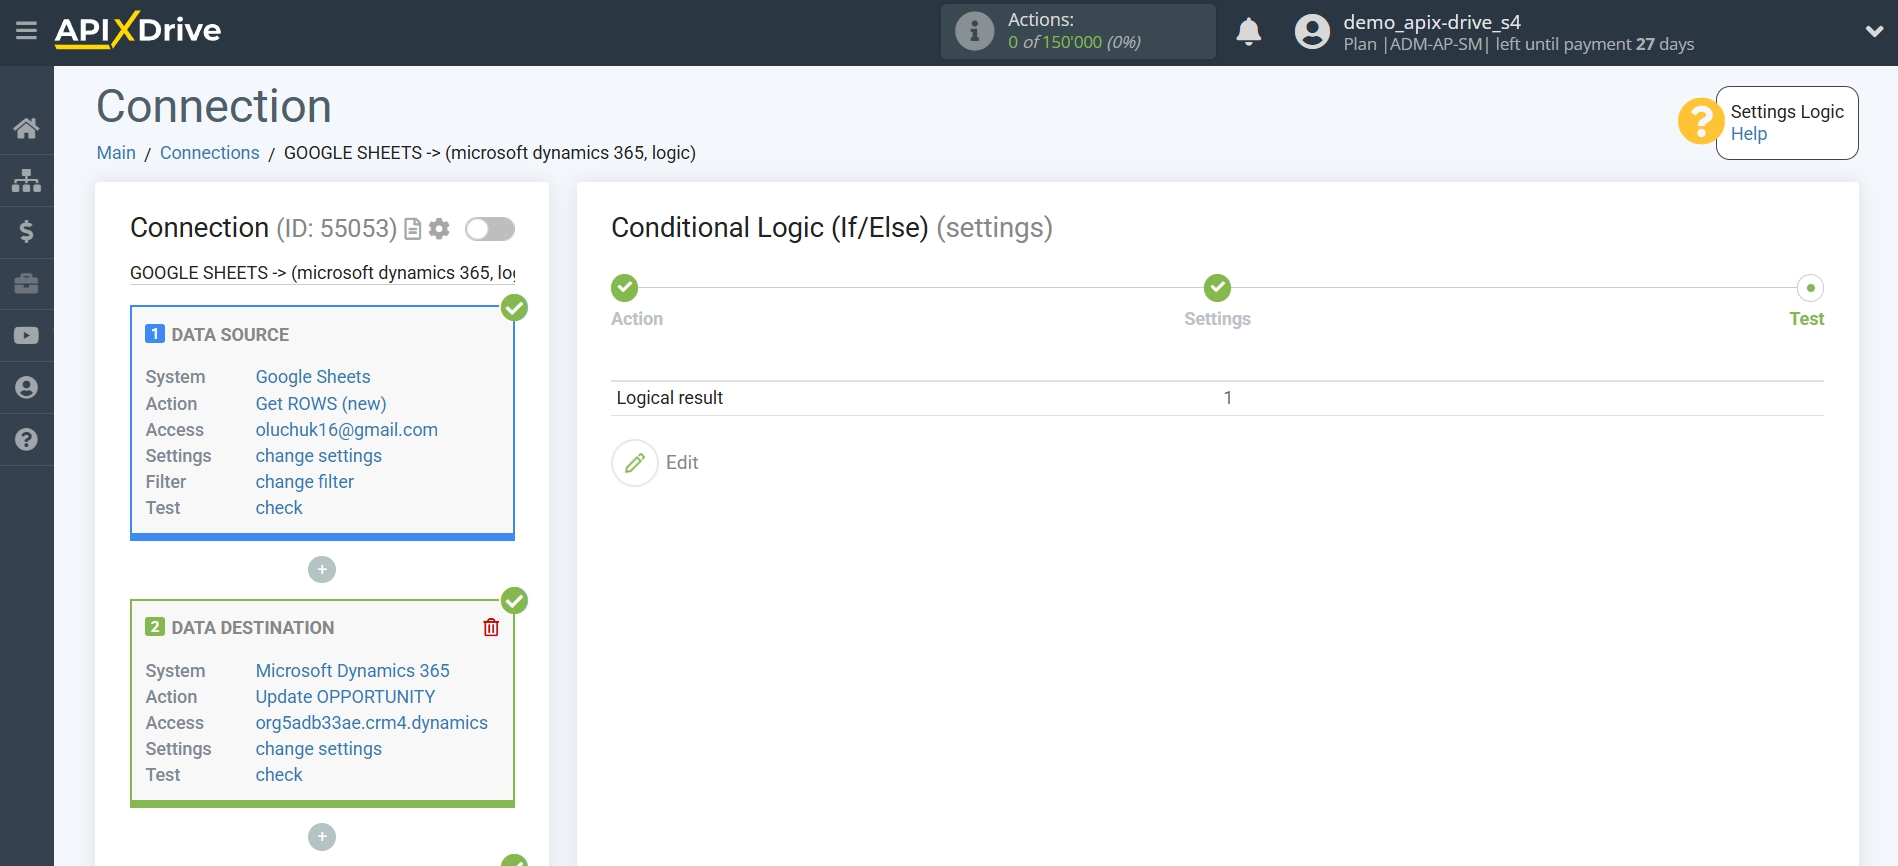
Task: Go to the Action step
Action: pos(637,319)
